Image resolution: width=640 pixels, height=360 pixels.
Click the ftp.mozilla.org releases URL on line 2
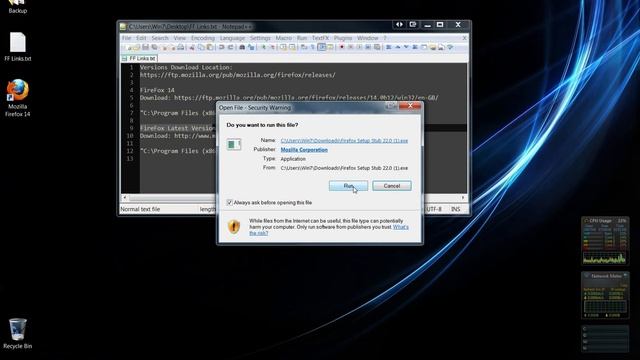tap(238, 75)
